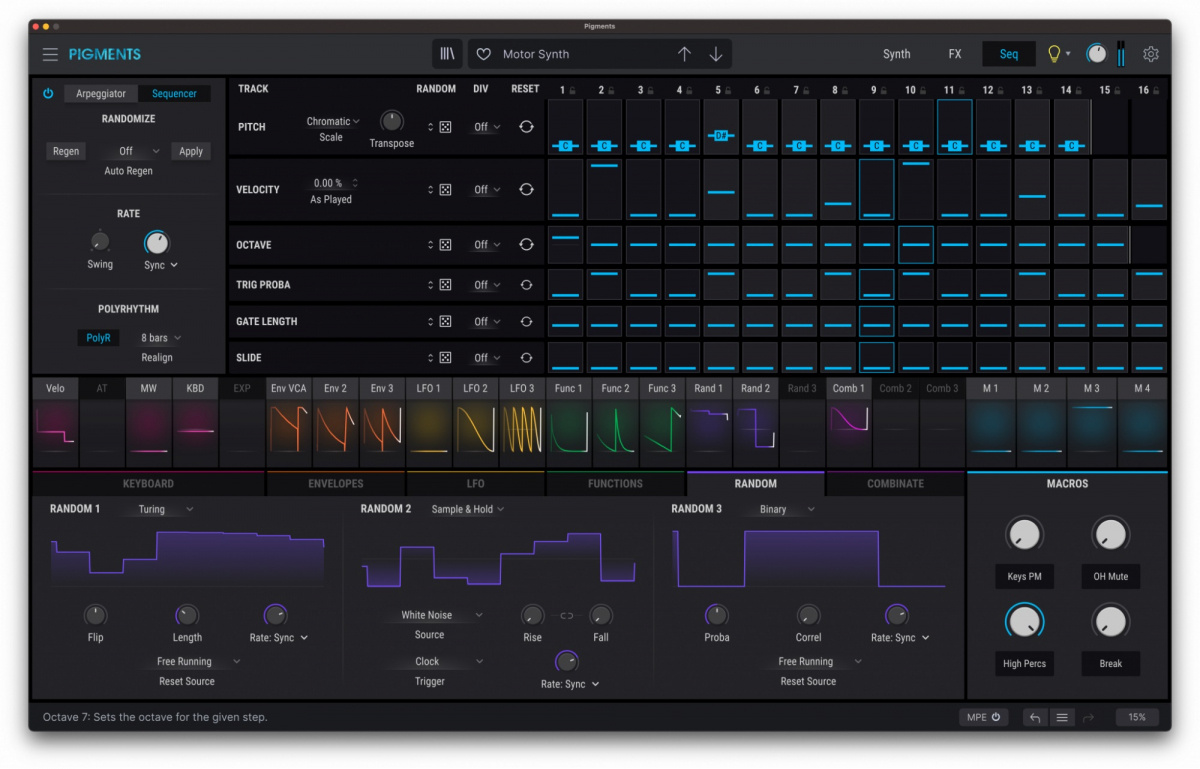Viewport: 1200px width, 769px height.
Task: Click the light bulb tutorials icon
Action: pos(1055,54)
